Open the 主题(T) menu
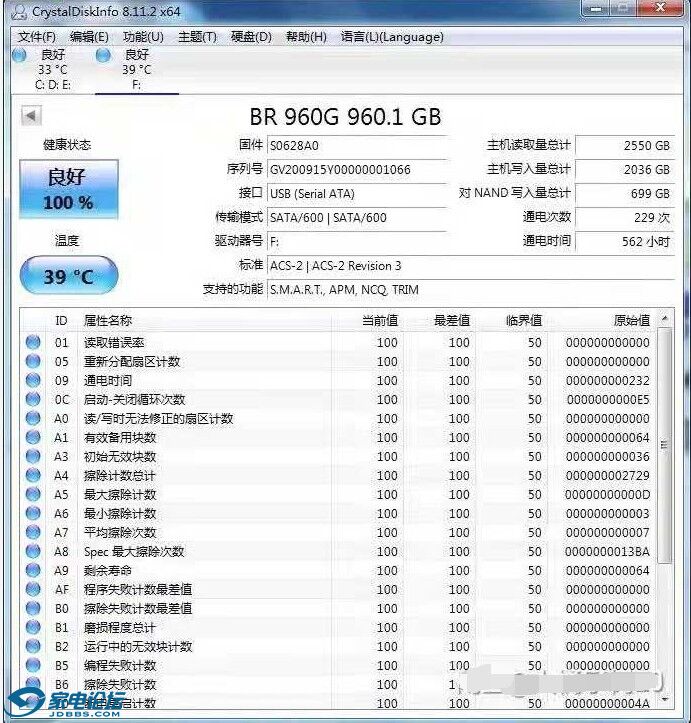The image size is (691, 723). tap(197, 36)
